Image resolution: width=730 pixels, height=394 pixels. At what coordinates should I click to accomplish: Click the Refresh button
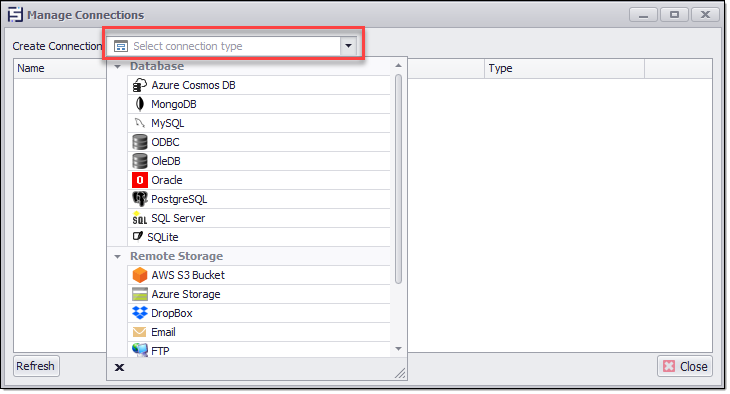(x=36, y=367)
